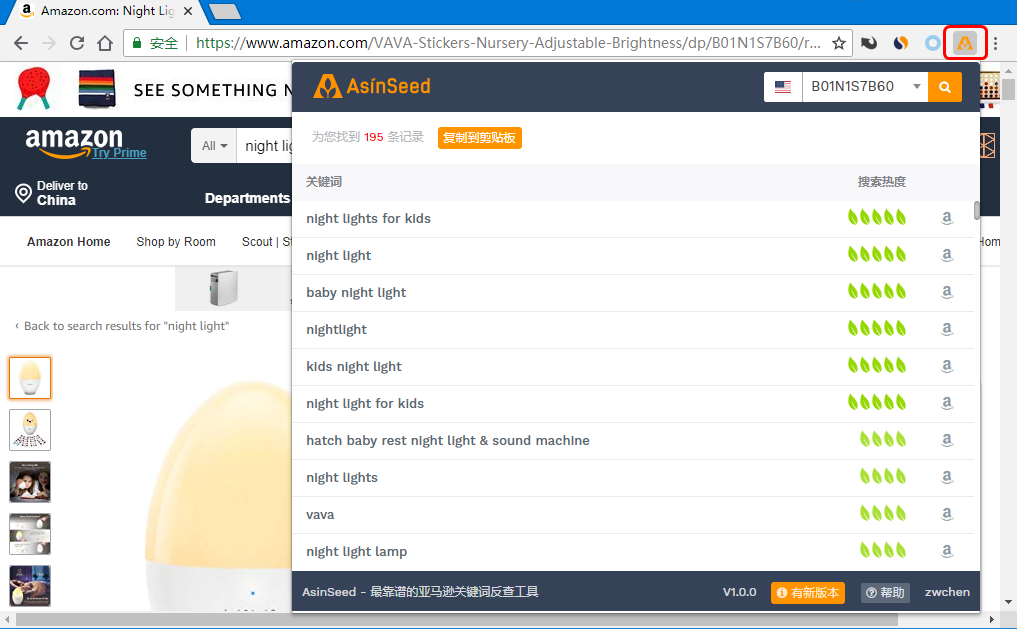The width and height of the screenshot is (1017, 629).
Task: Click the orange-blue swirl extension icon
Action: [900, 43]
